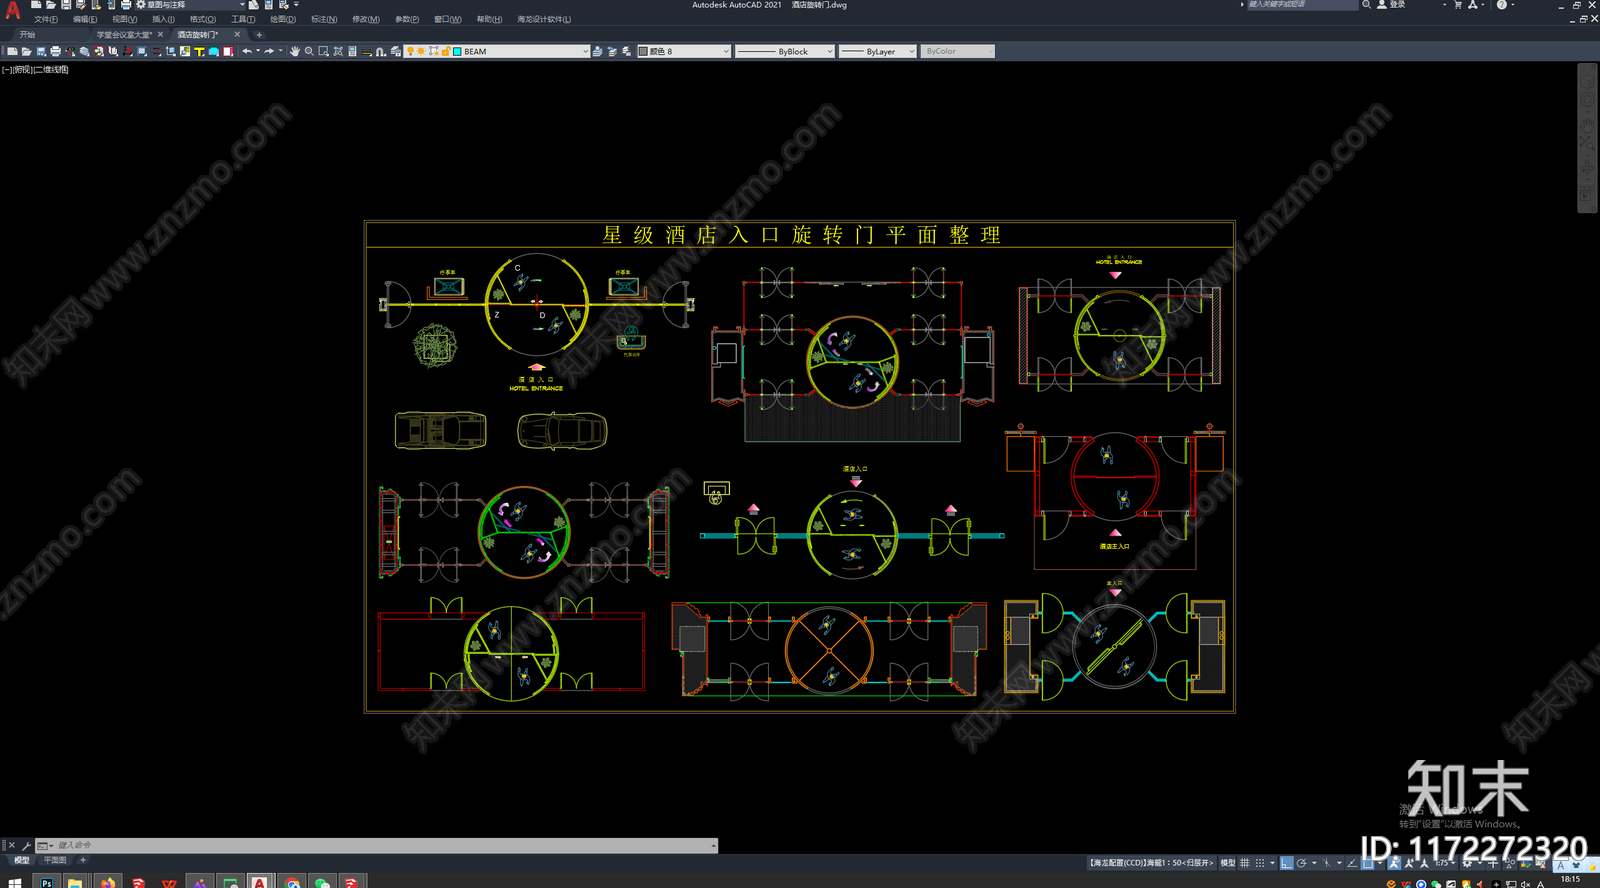Click the Undo arrow icon
This screenshot has width=1600, height=888.
pyautogui.click(x=247, y=51)
